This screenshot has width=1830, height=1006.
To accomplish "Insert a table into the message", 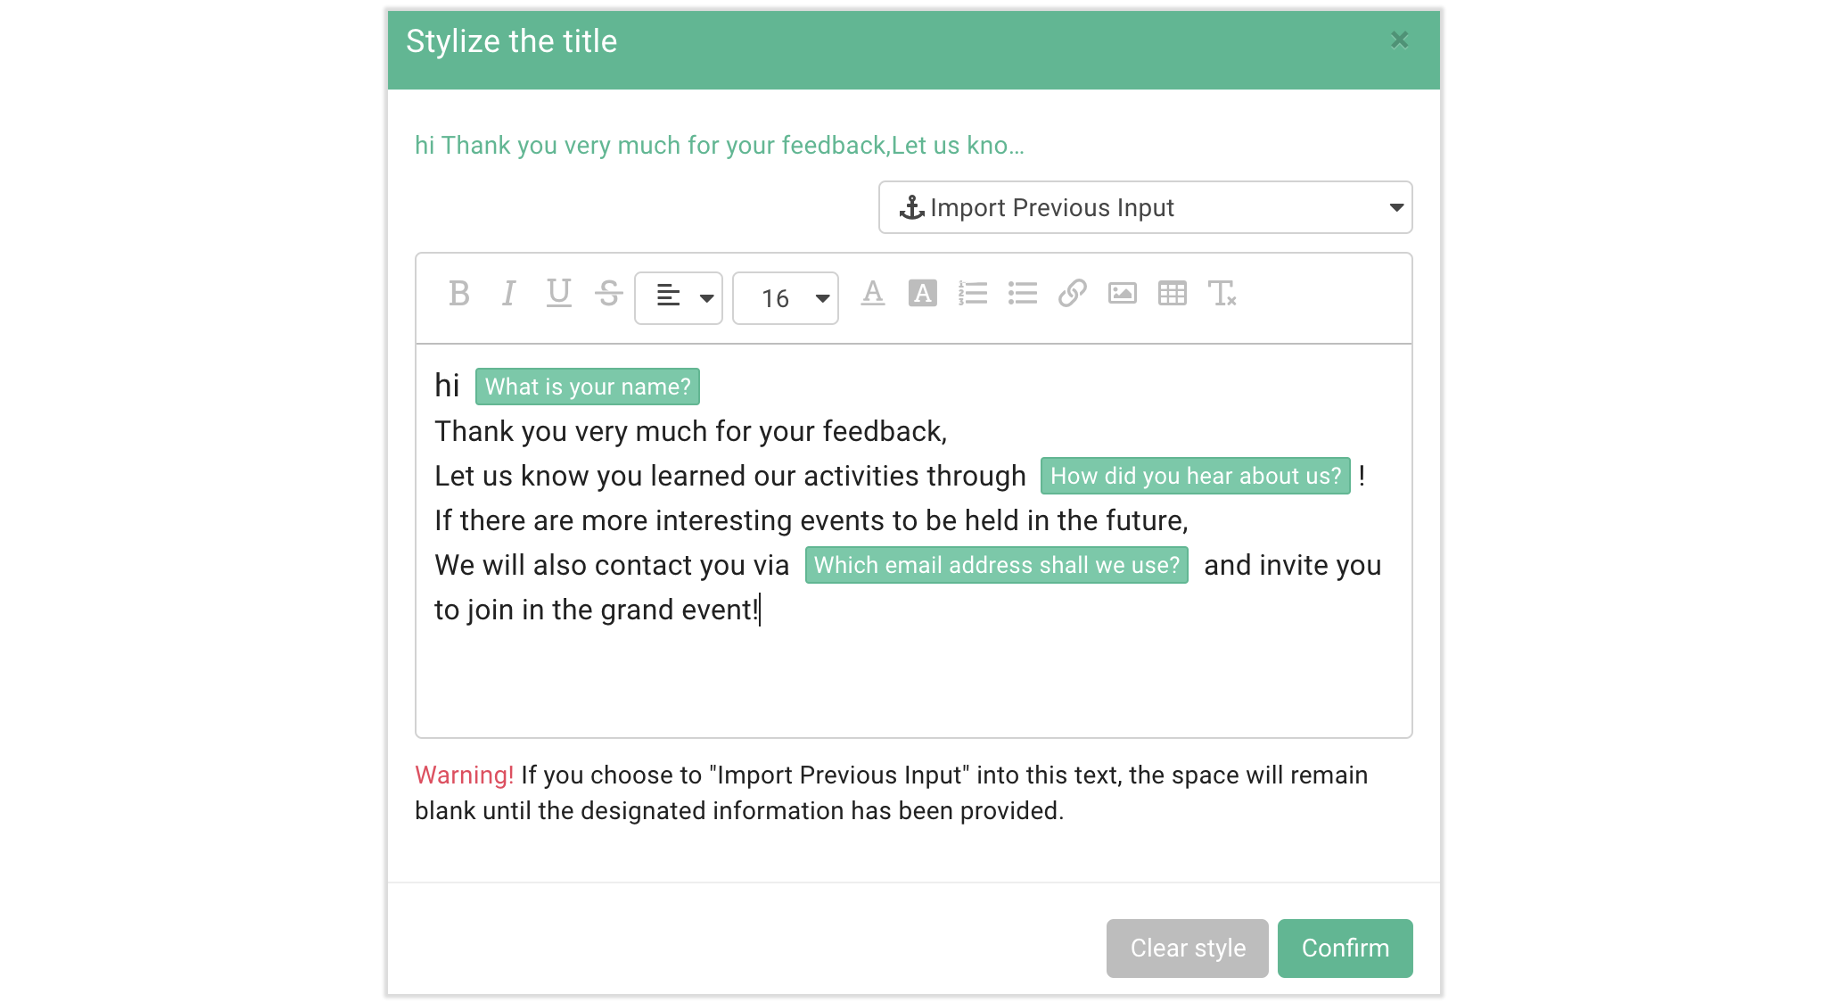I will (x=1172, y=294).
